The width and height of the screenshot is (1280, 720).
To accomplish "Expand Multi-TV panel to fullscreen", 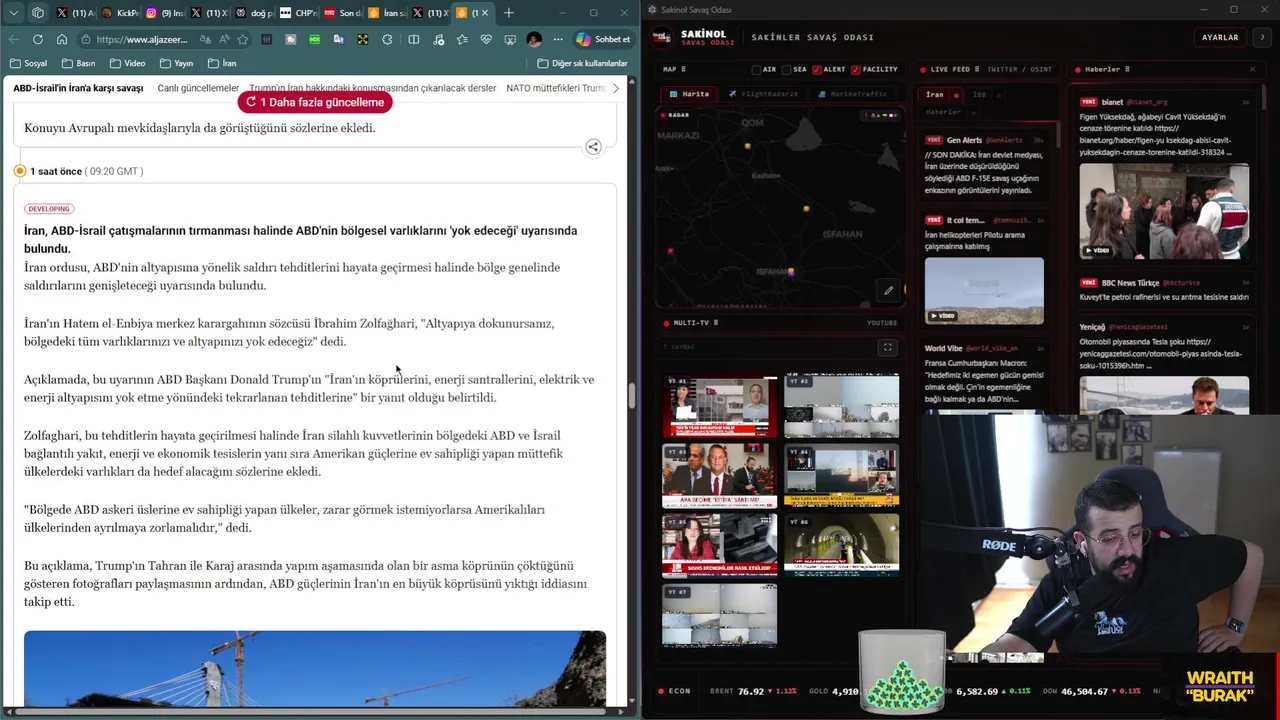I will point(887,347).
